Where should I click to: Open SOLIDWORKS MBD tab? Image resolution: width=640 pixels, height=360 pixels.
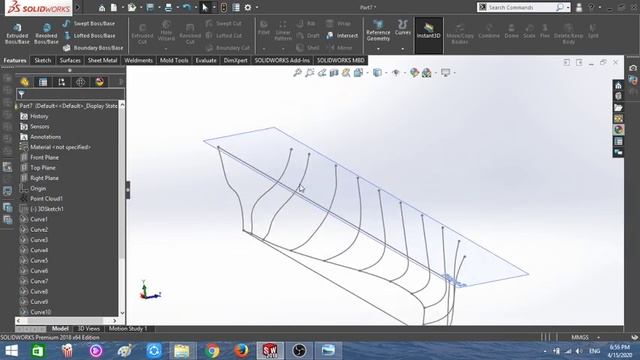tap(340, 60)
